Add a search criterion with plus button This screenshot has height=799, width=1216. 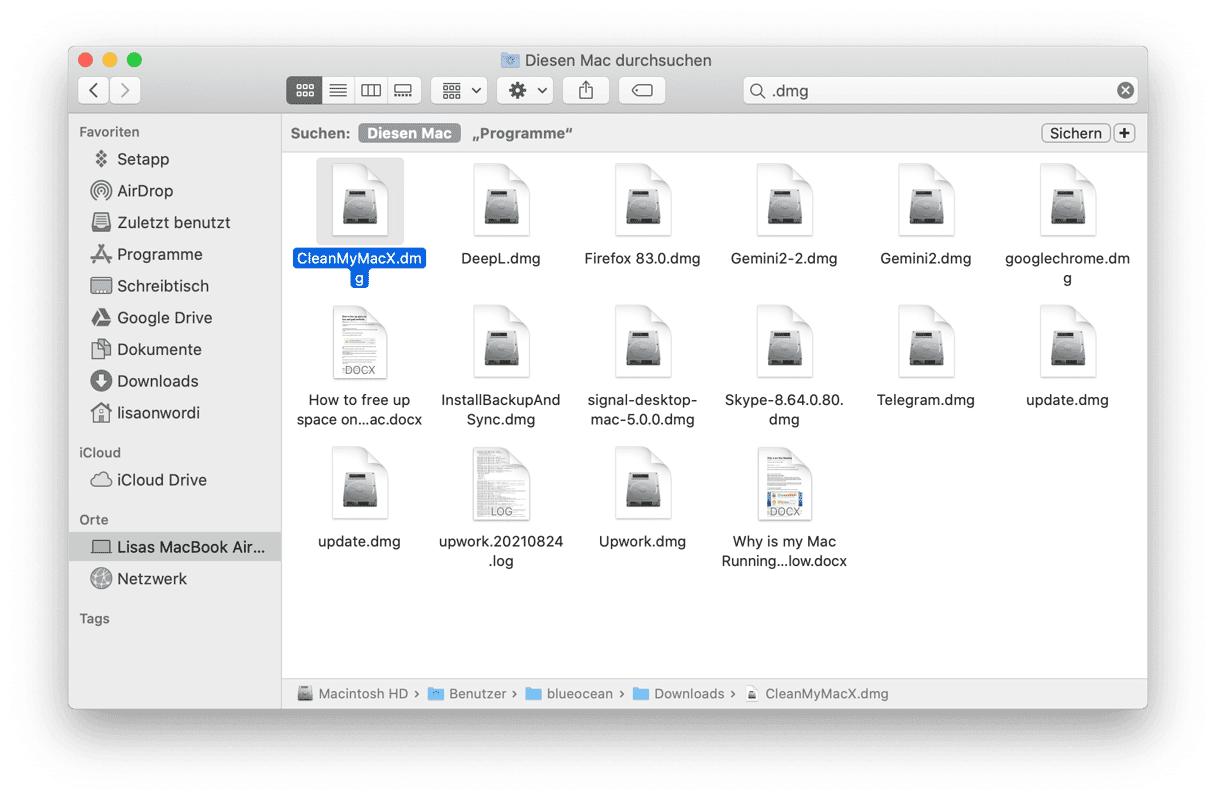pyautogui.click(x=1125, y=133)
